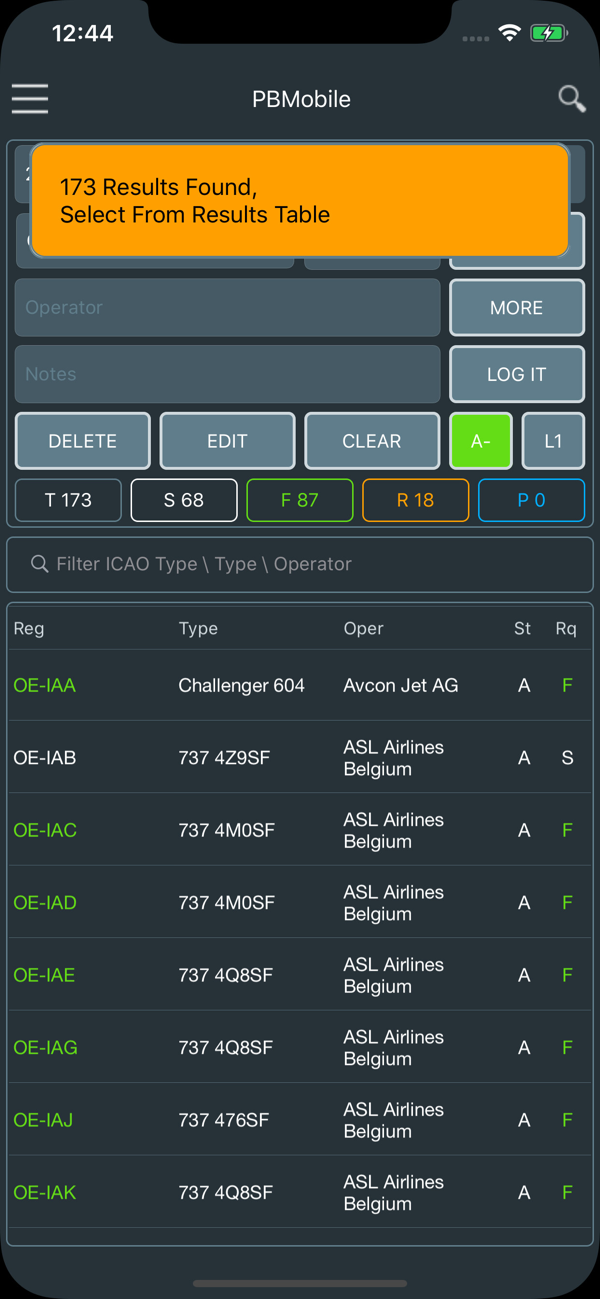Click the Filter ICAO Type search field
600x1299 pixels.
(x=300, y=564)
